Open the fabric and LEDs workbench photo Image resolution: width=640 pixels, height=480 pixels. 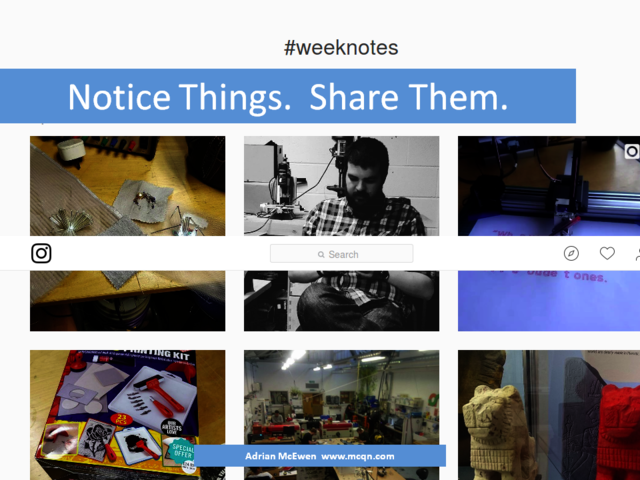click(x=127, y=233)
